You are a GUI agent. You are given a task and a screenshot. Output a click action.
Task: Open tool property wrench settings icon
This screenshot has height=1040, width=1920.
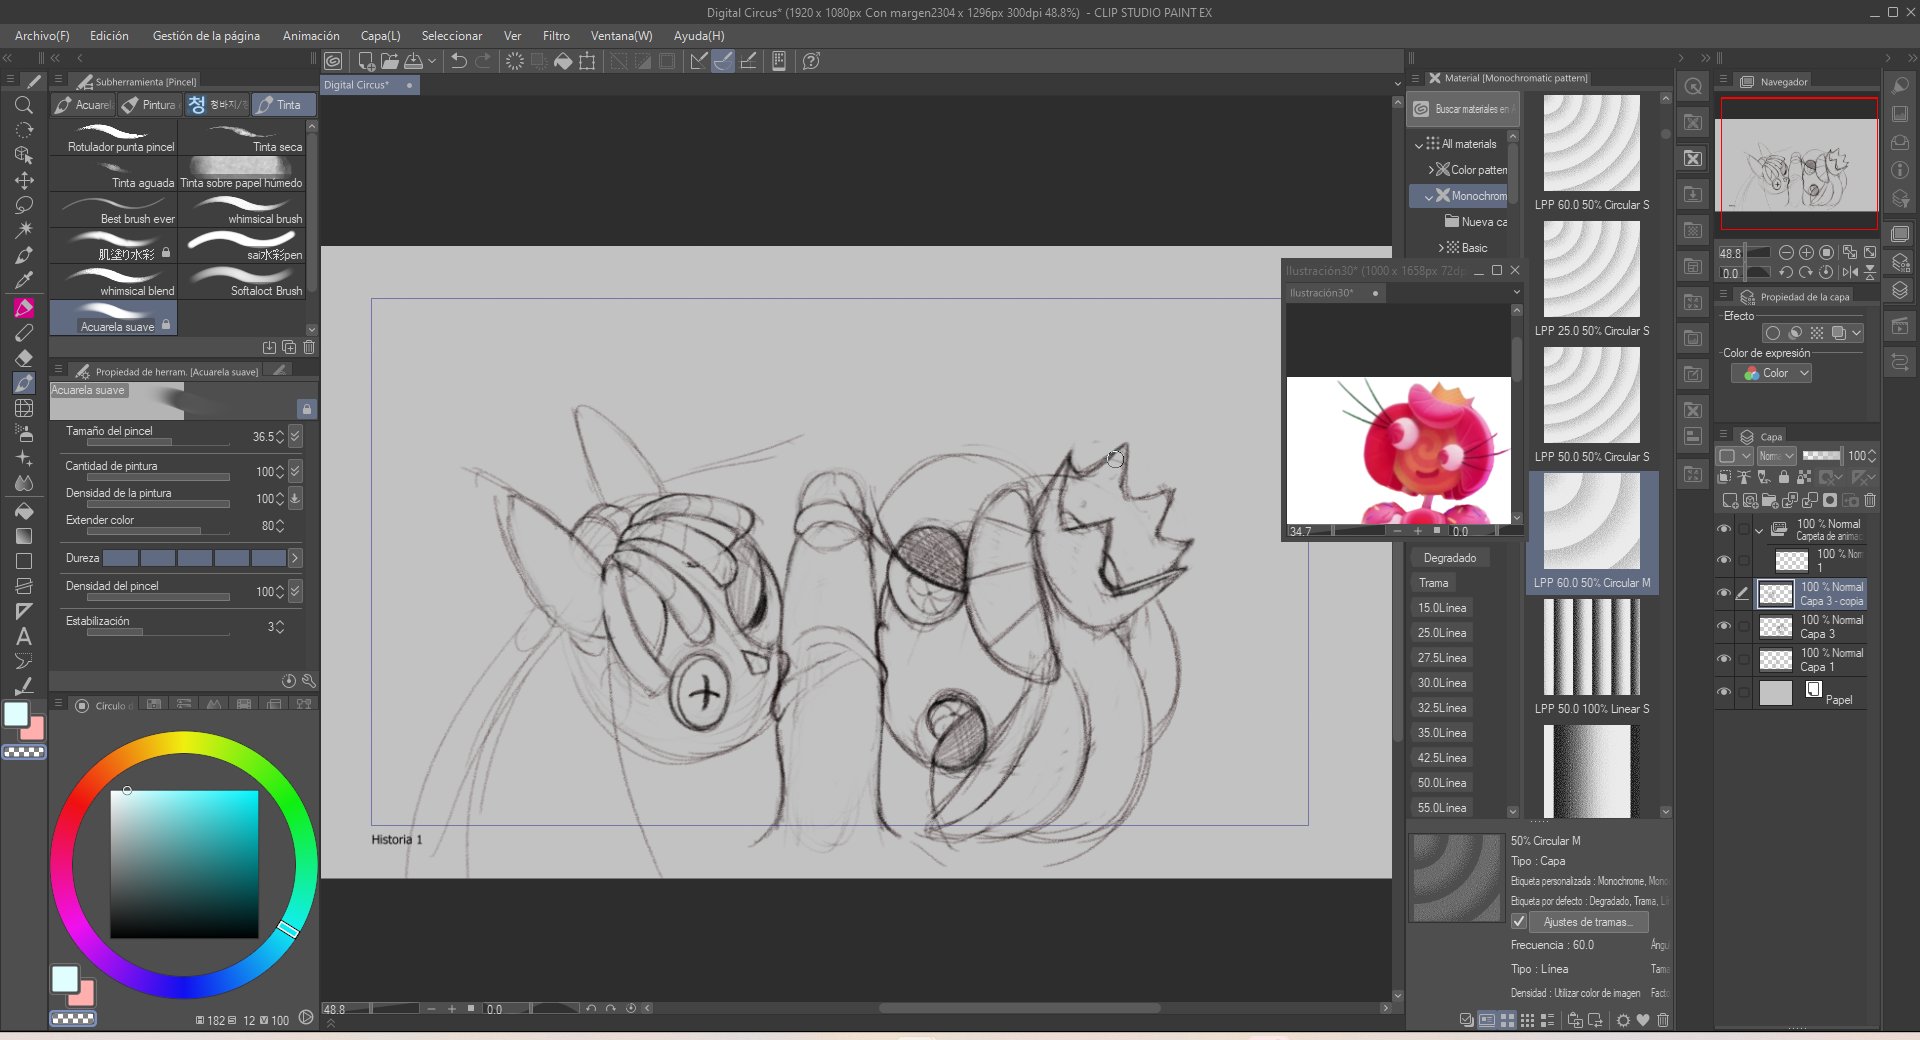[309, 681]
